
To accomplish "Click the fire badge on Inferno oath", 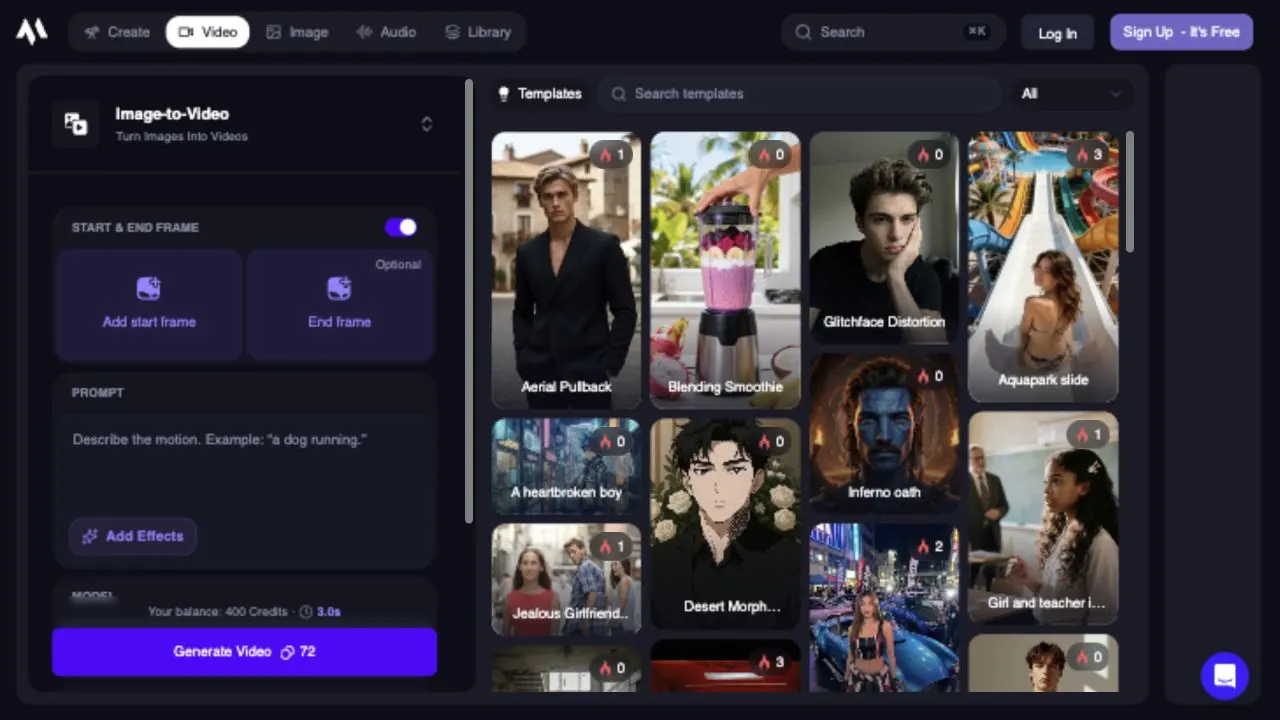I will [x=930, y=377].
